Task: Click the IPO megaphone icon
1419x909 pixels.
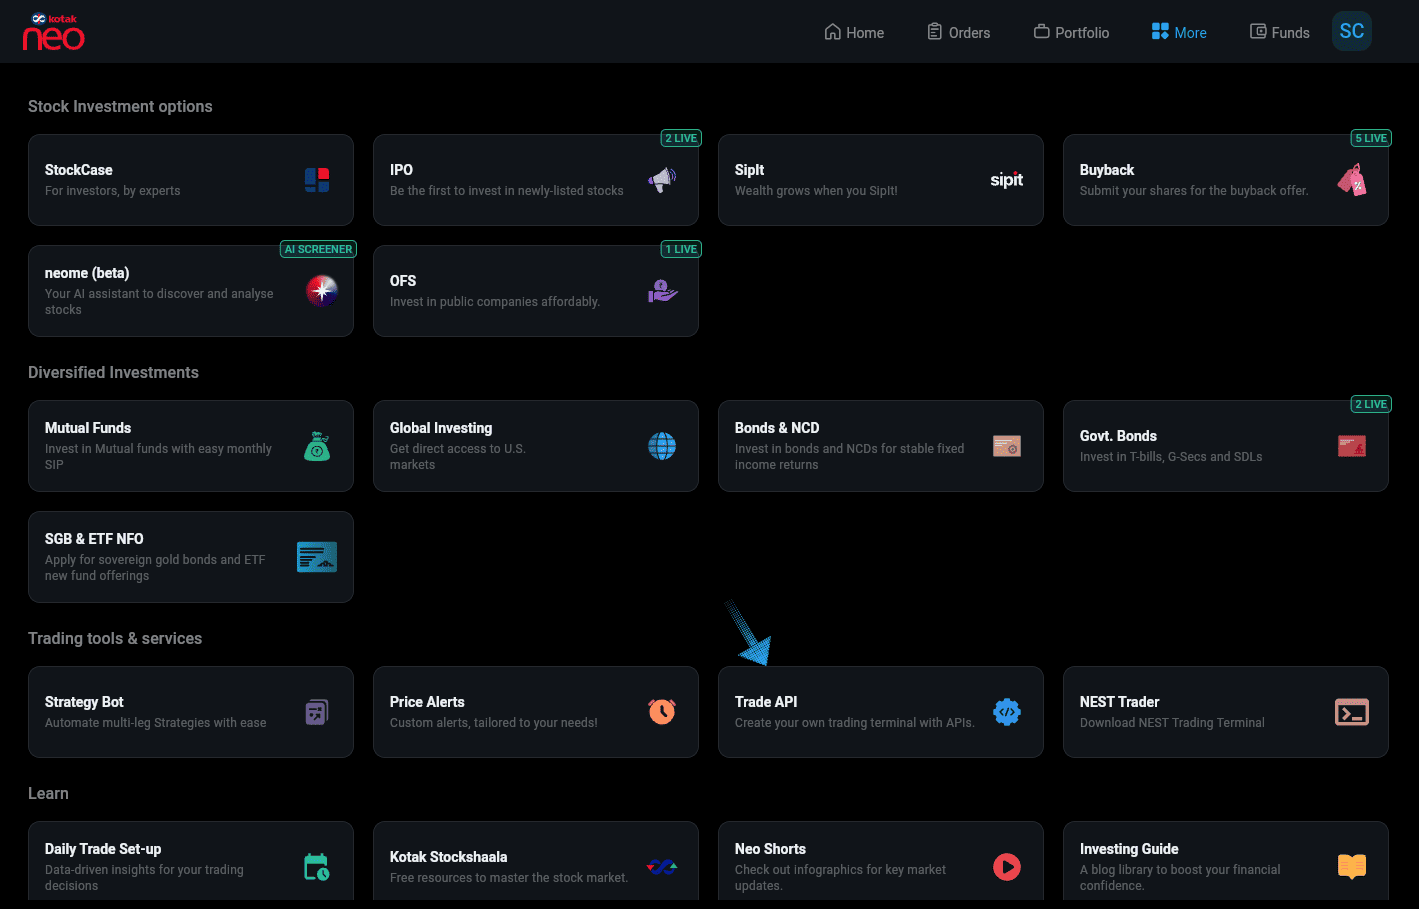Action: pyautogui.click(x=662, y=180)
